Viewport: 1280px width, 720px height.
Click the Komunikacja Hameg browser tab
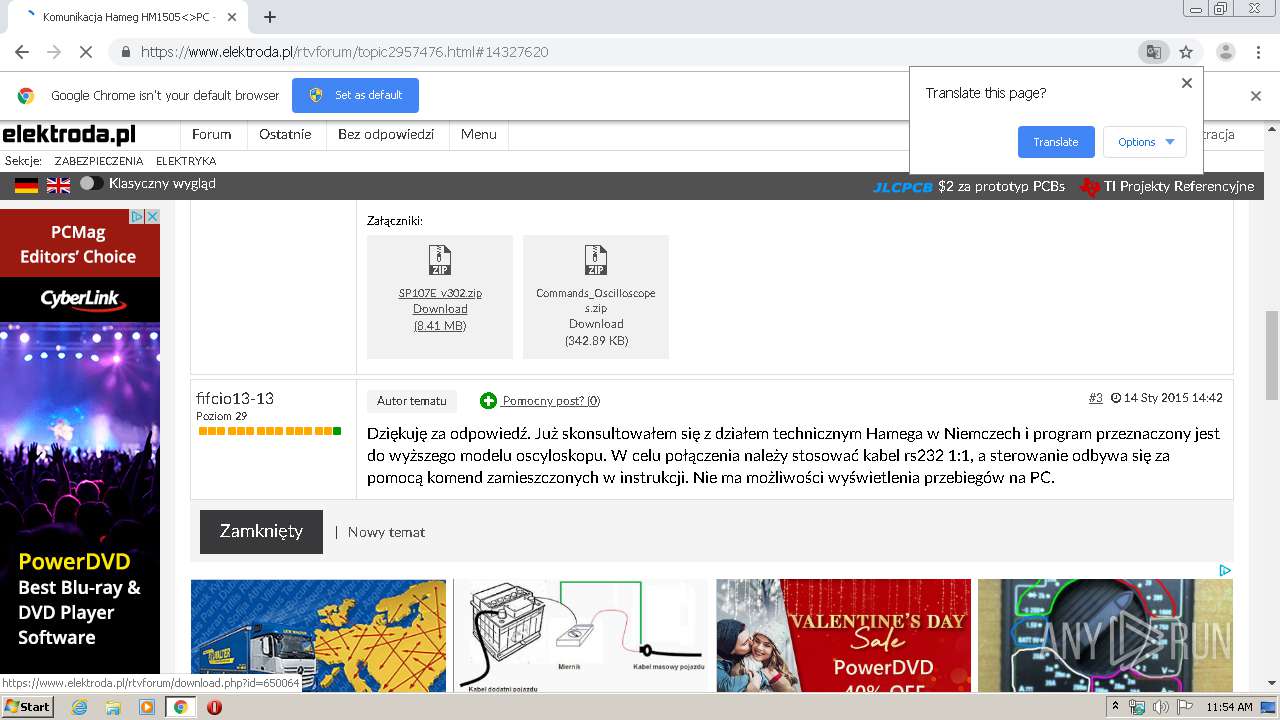[x=130, y=17]
